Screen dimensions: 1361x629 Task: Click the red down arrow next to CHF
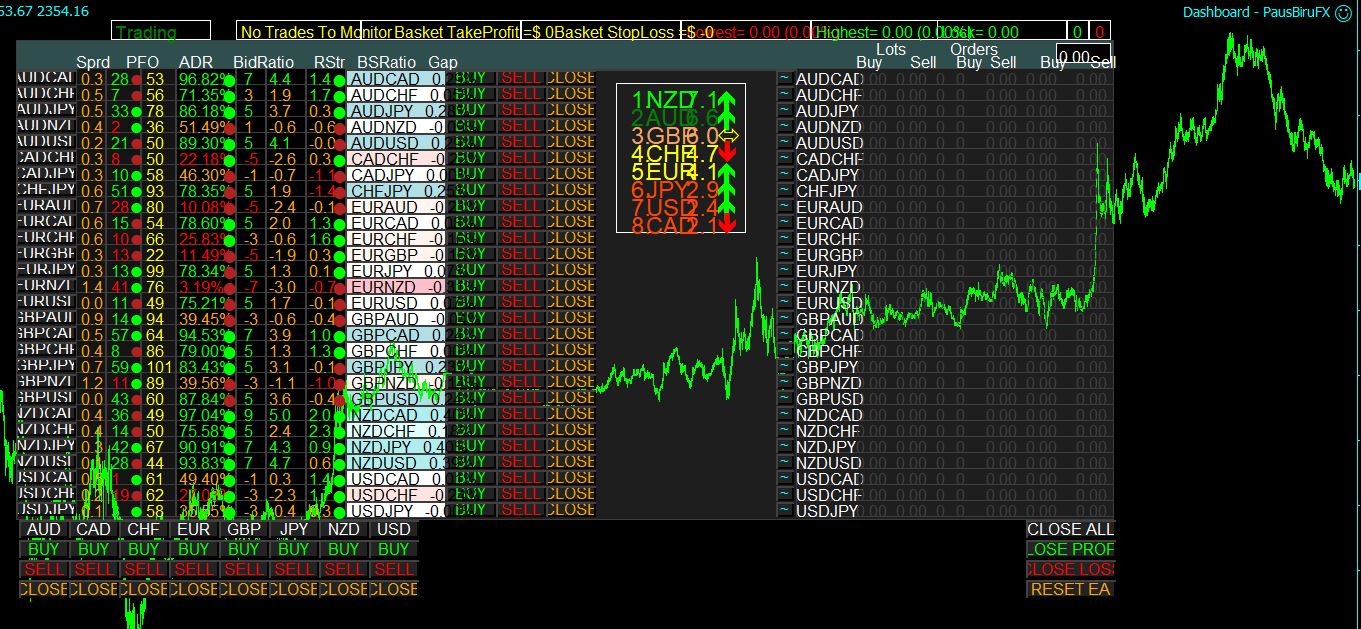pos(728,153)
